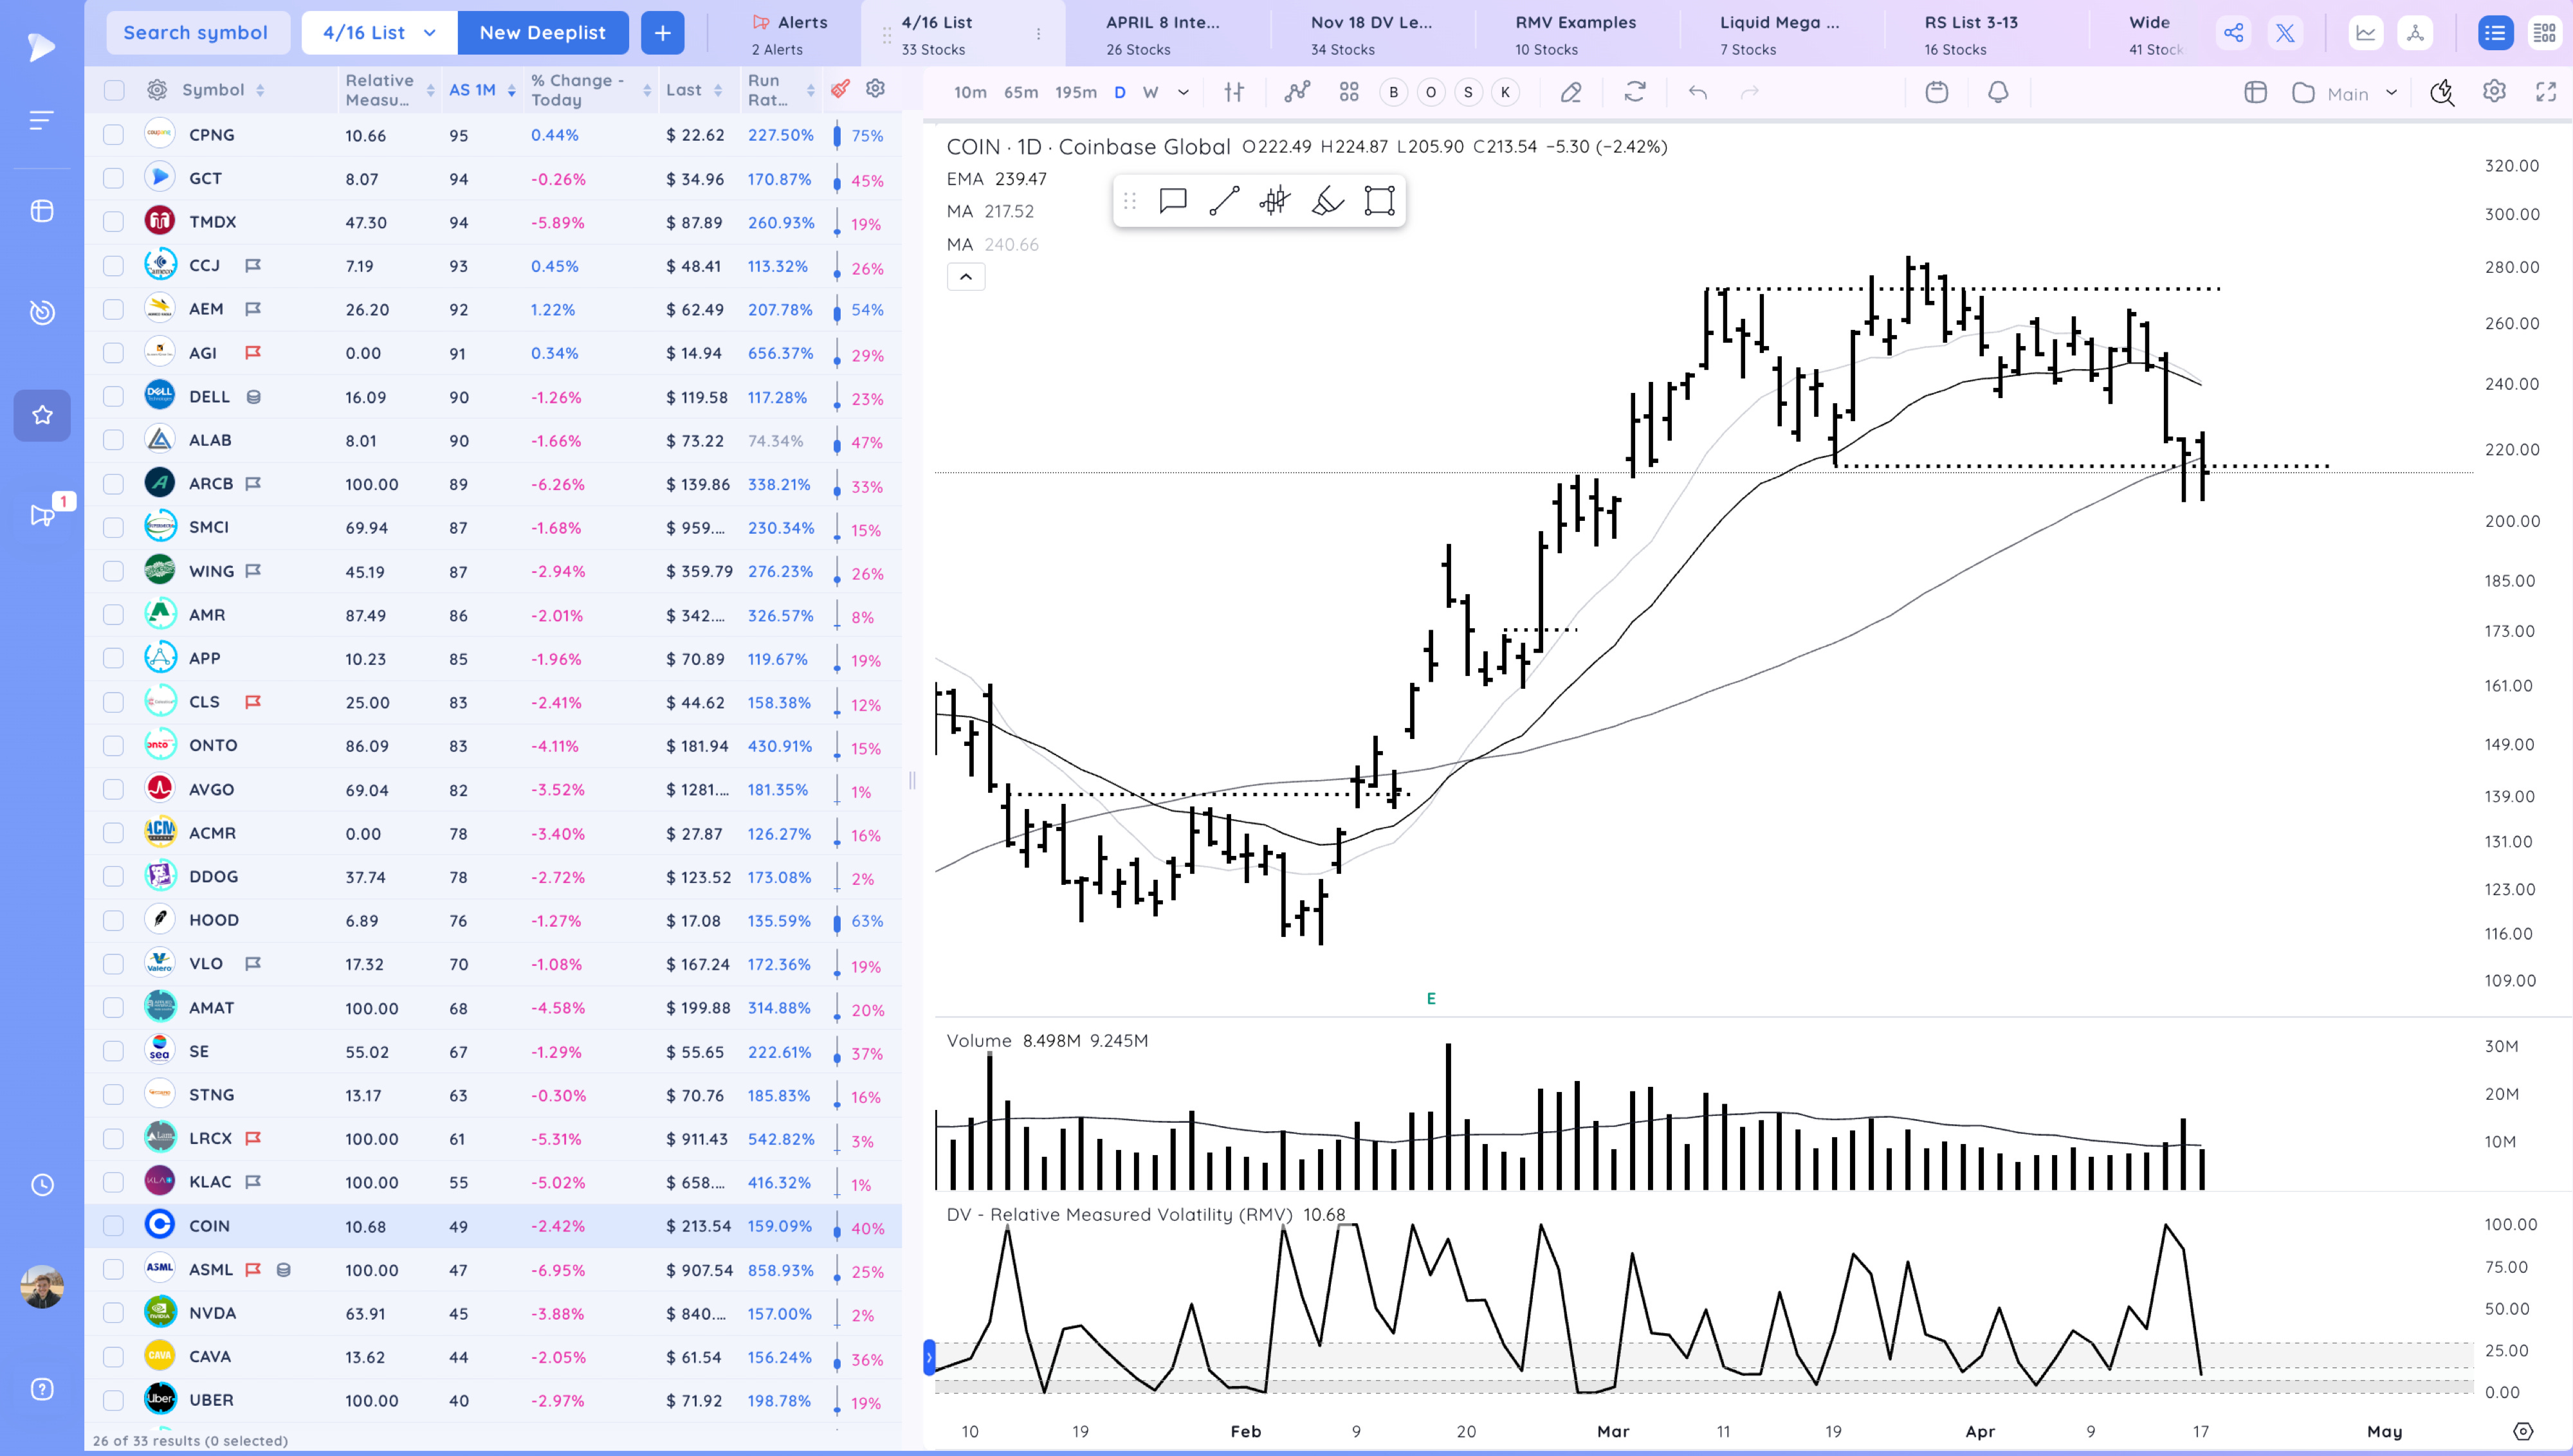This screenshot has width=2573, height=1456.
Task: Click the user profile avatar
Action: pyautogui.click(x=42, y=1286)
